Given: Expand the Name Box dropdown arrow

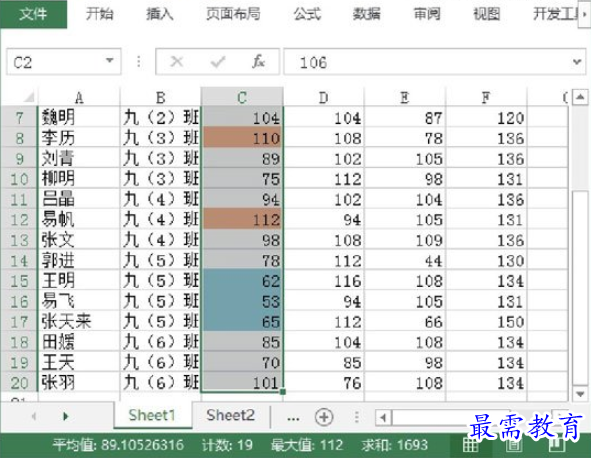Looking at the screenshot, I should pos(110,60).
